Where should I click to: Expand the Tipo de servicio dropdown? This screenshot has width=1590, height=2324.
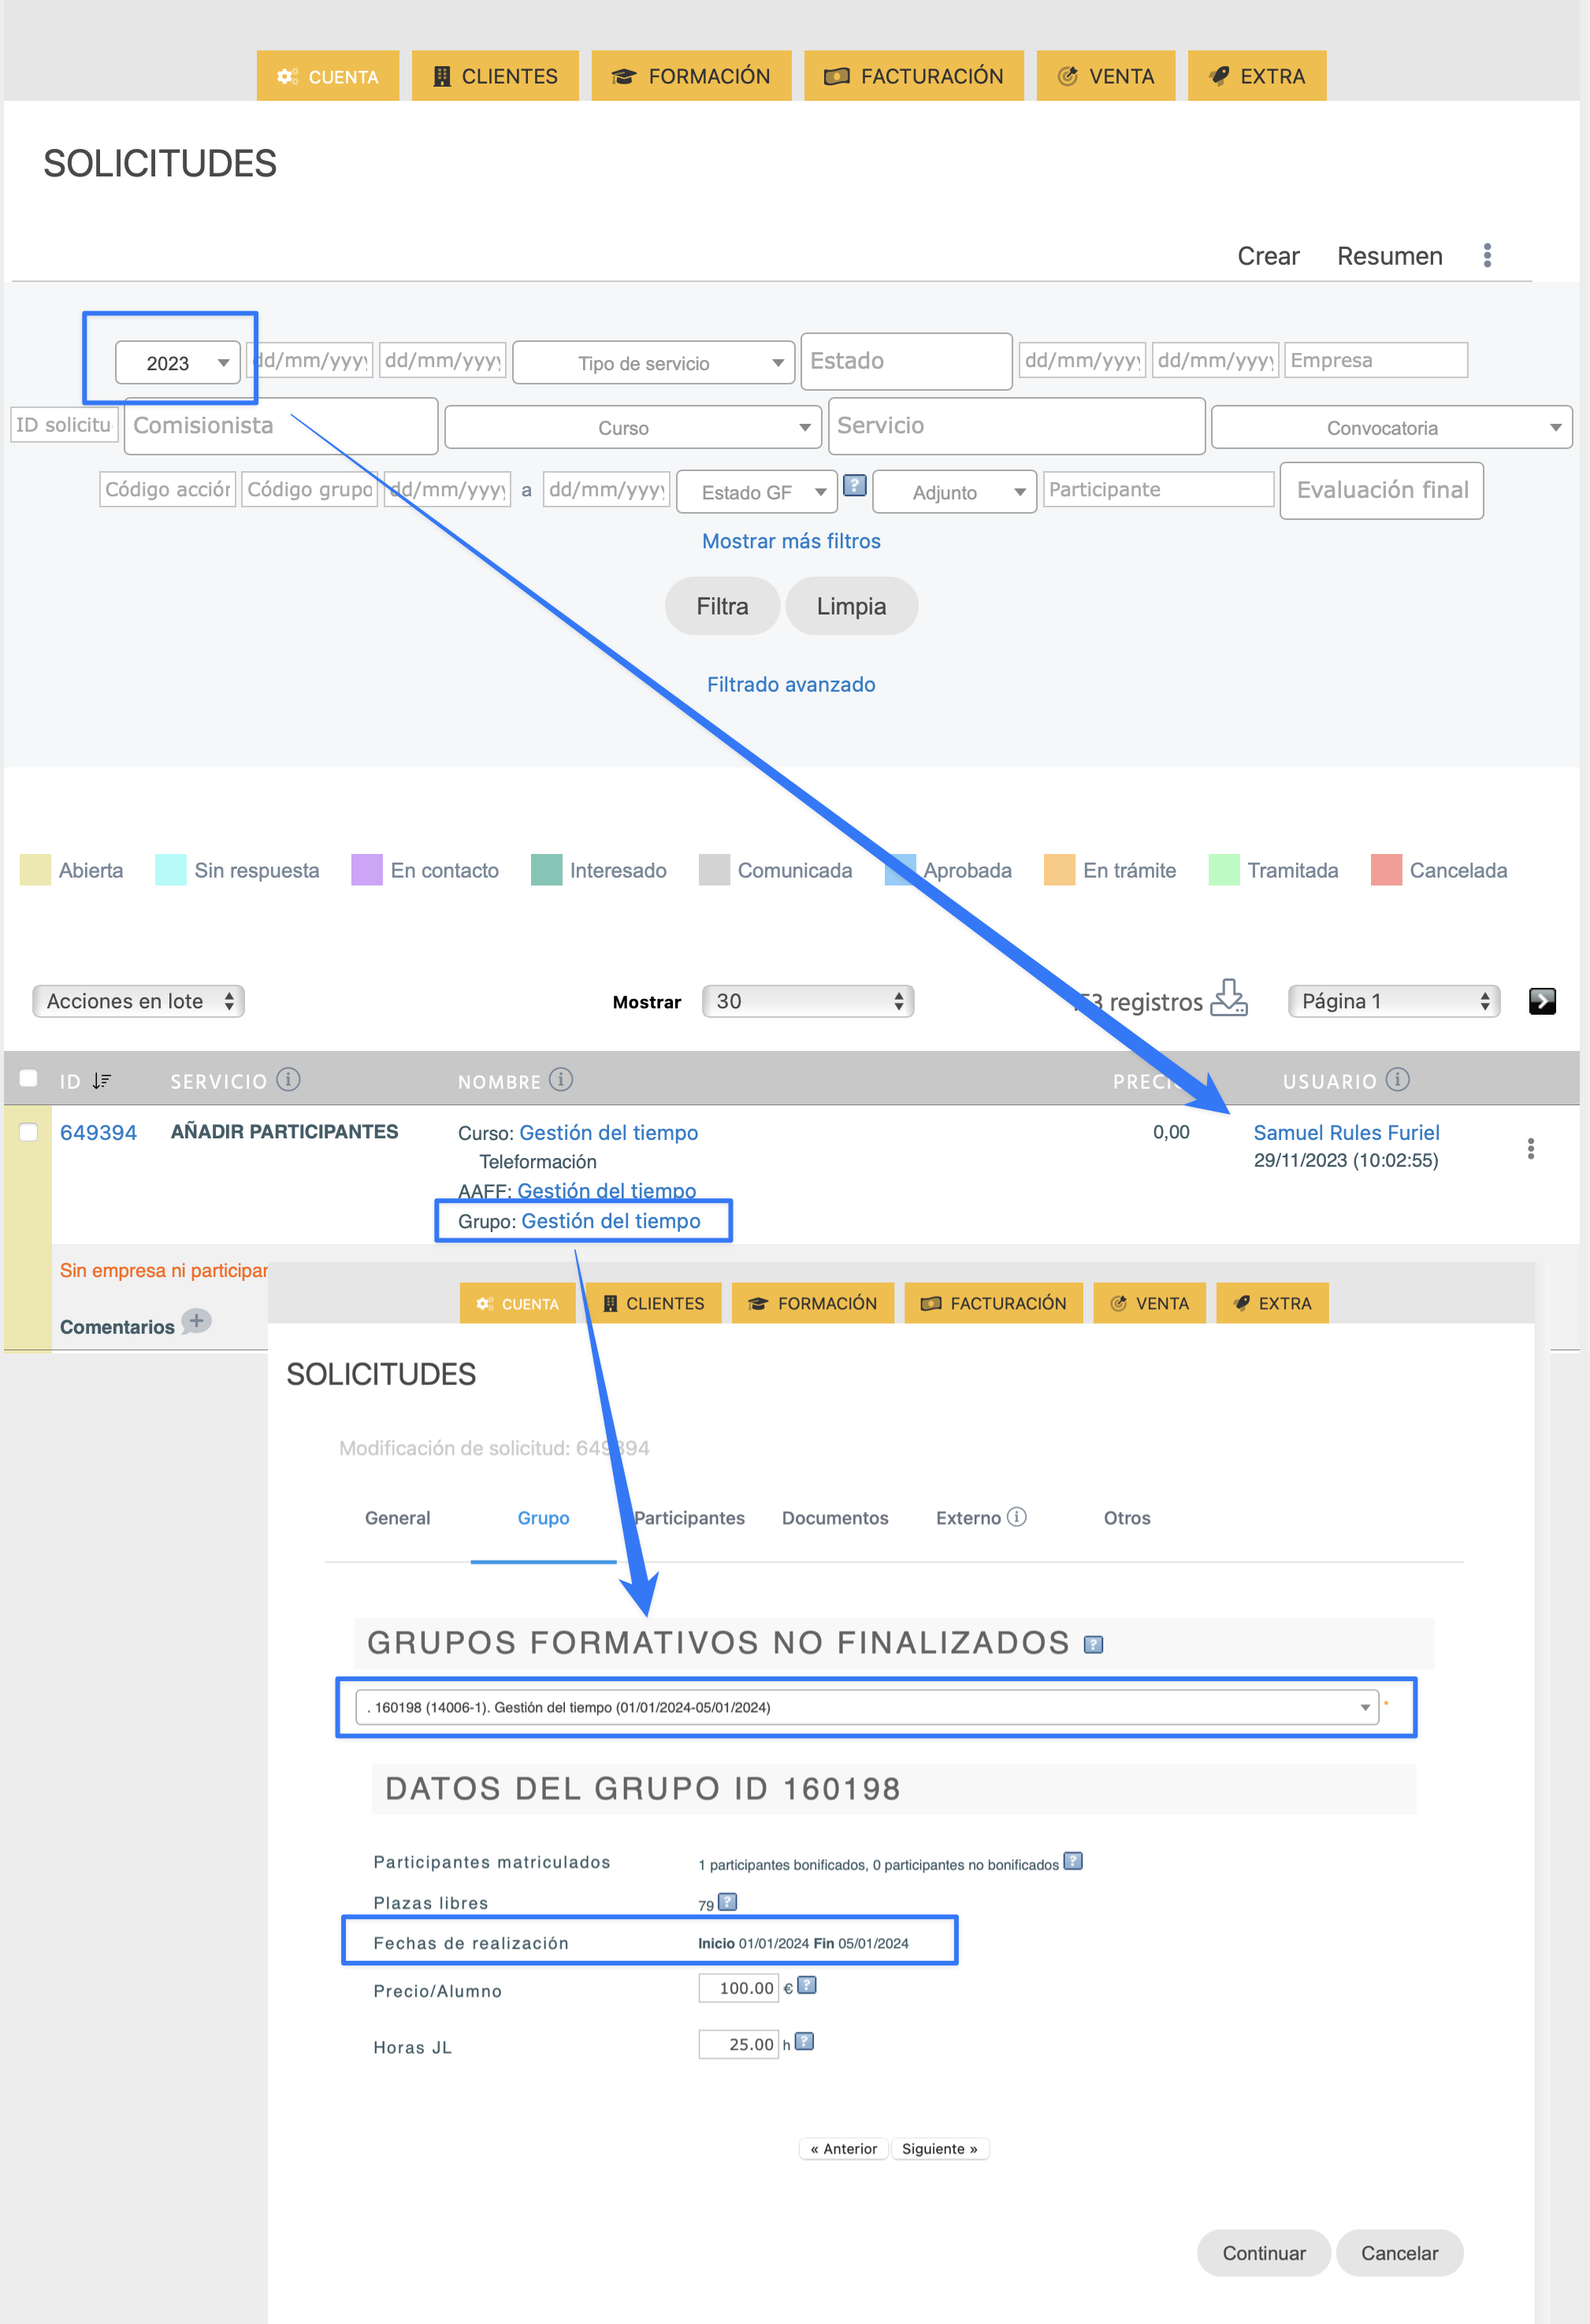coord(653,363)
